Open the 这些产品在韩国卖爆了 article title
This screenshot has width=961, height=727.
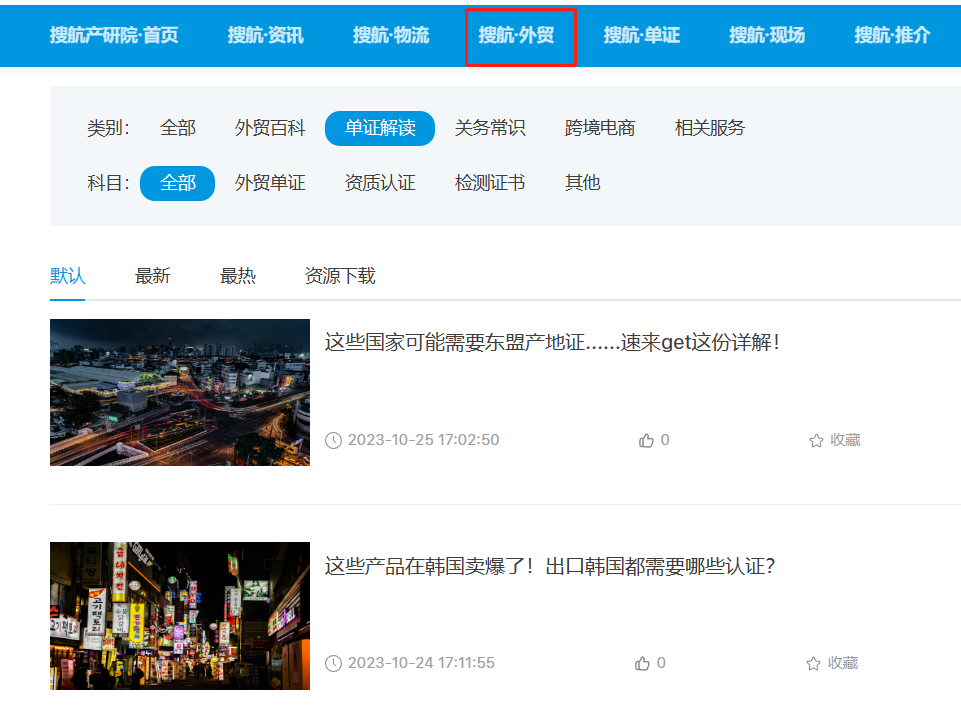[549, 566]
